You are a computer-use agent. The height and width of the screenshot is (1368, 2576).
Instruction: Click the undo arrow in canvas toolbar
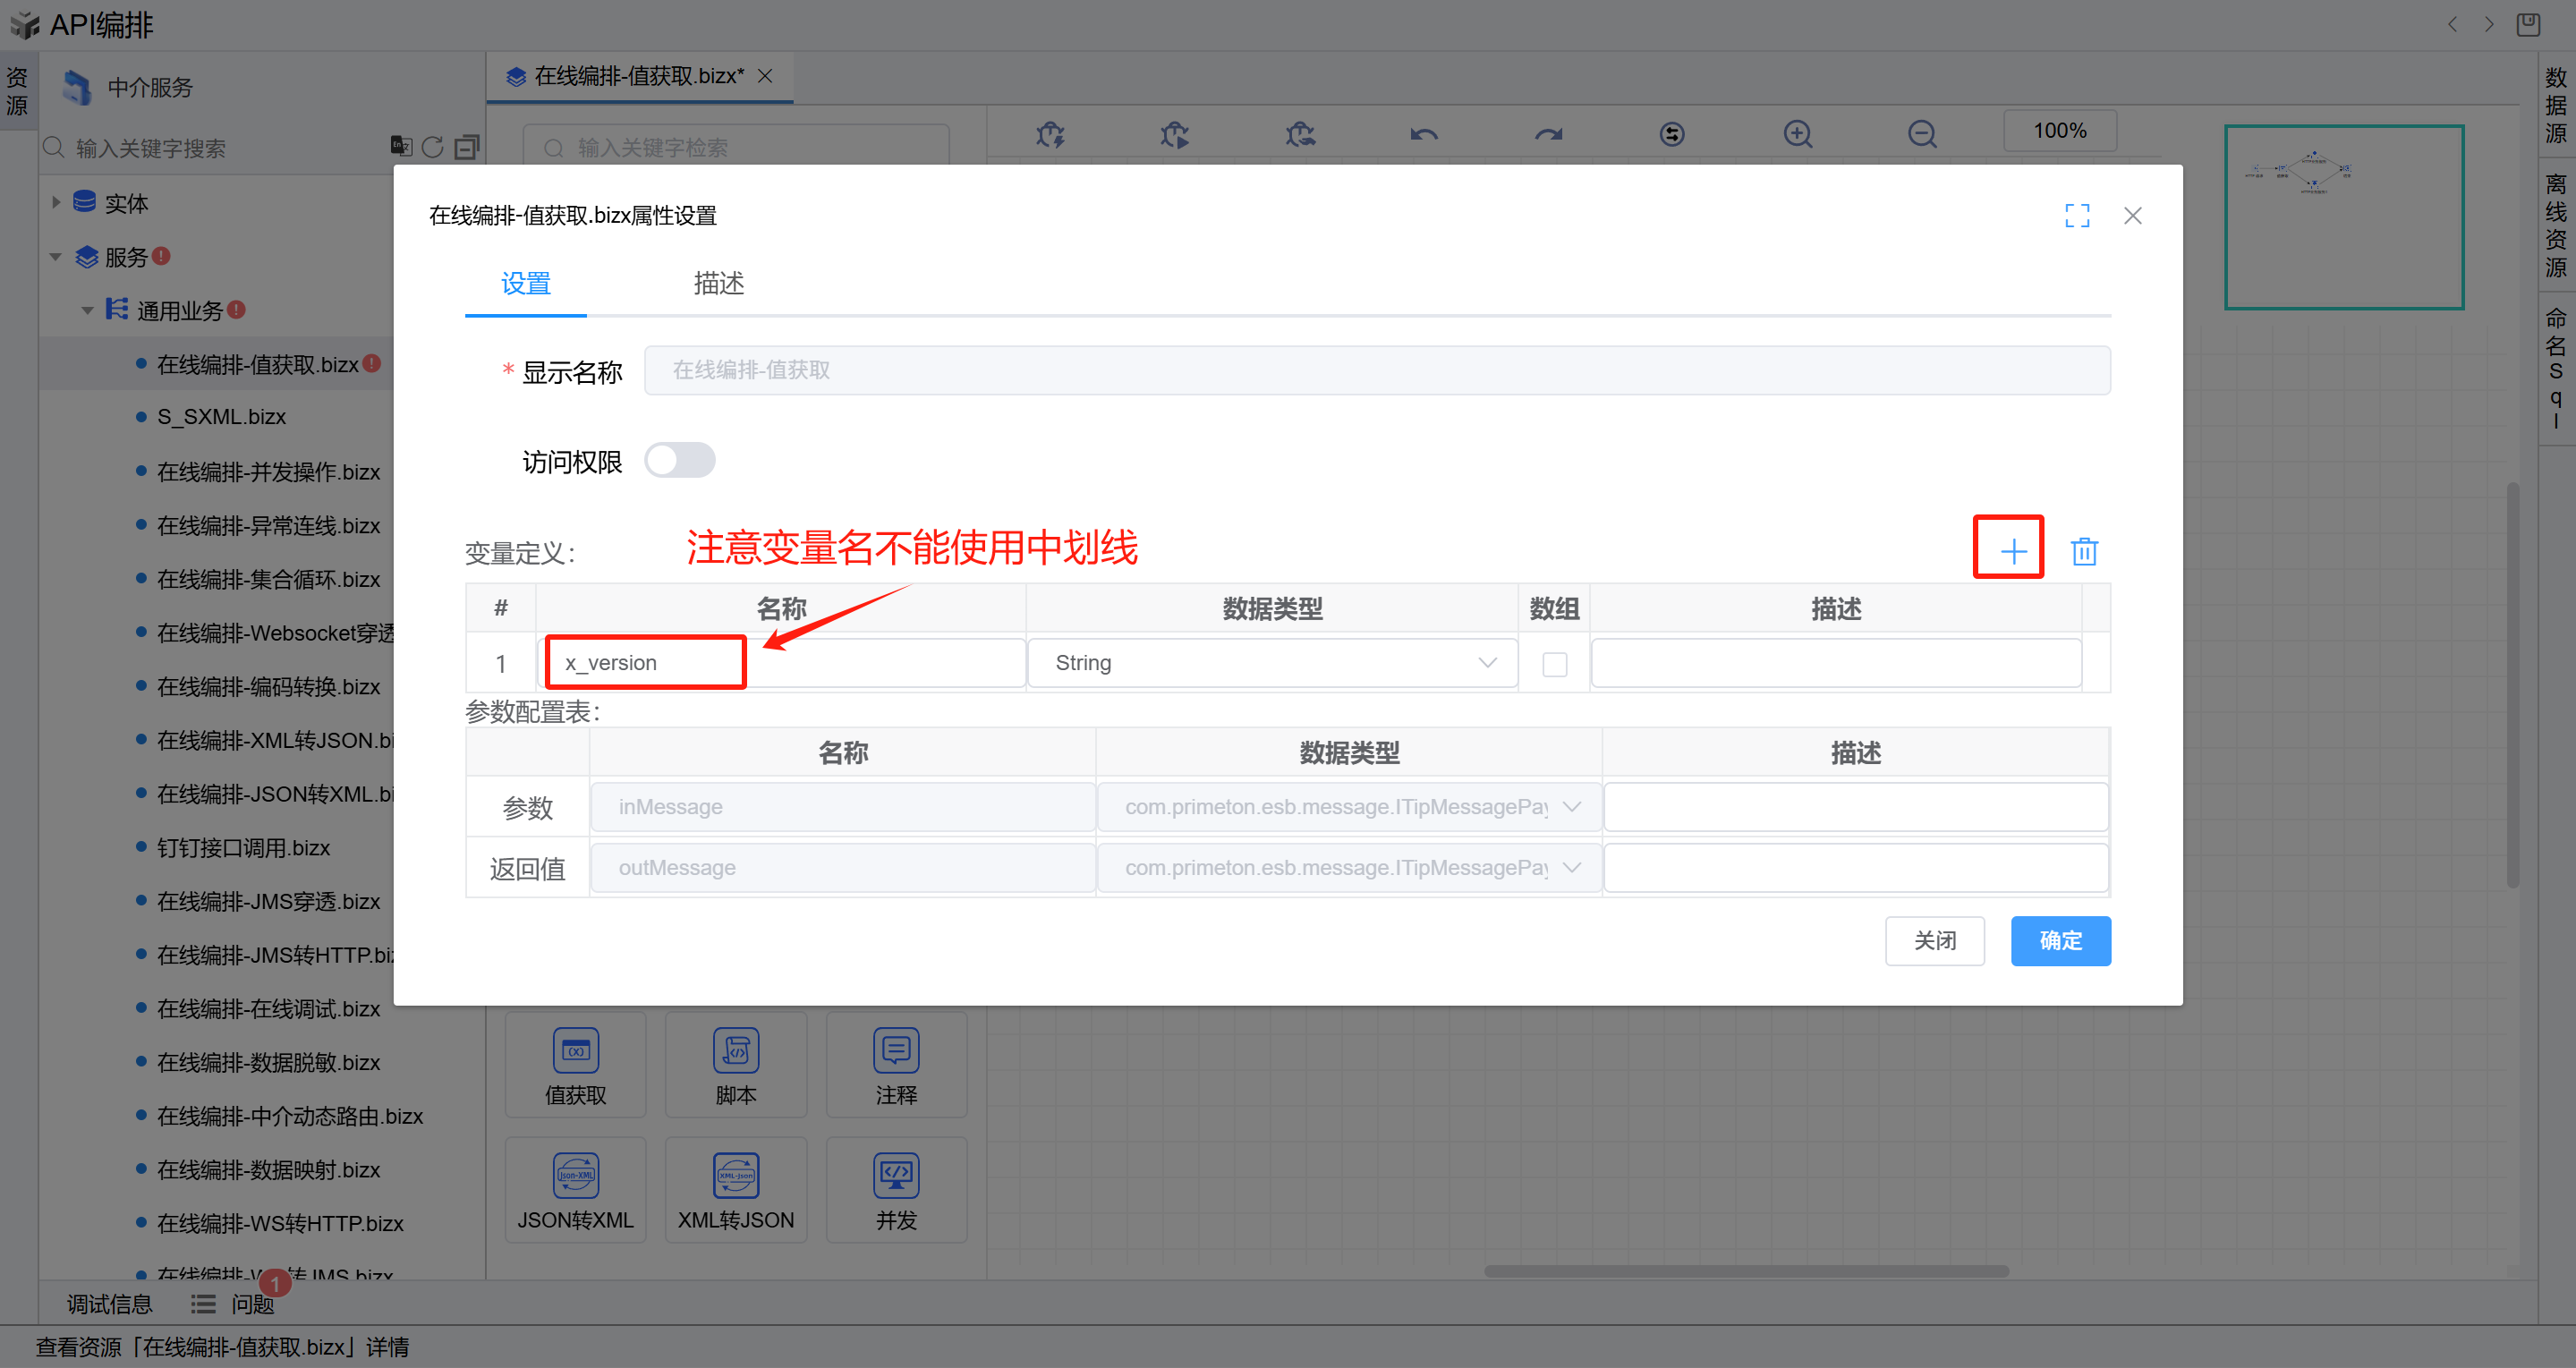coord(1424,133)
